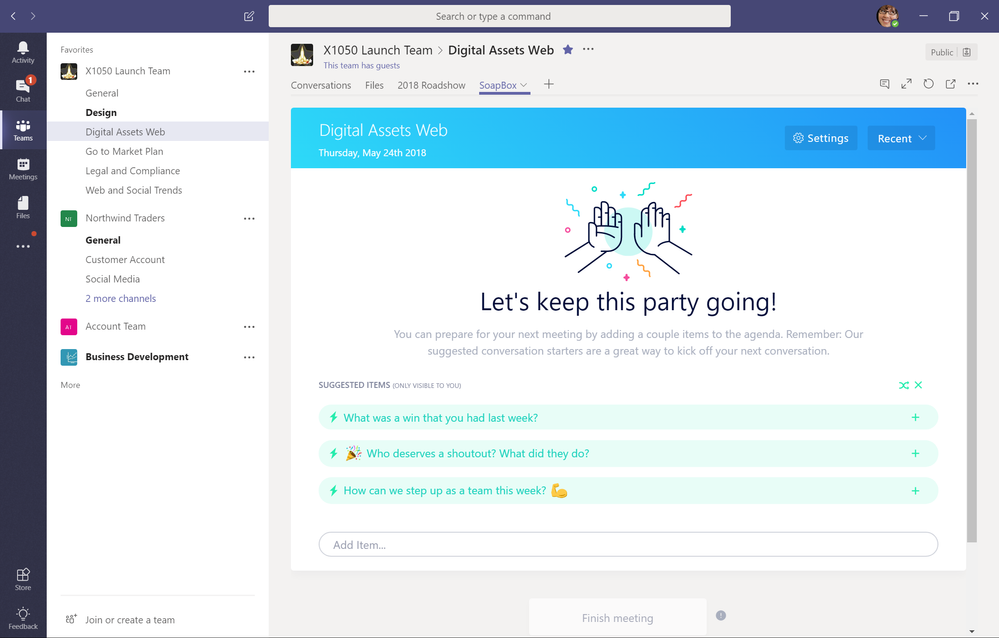999x638 pixels.
Task: Open the SoapBox tab dropdown arrow
Action: point(524,85)
